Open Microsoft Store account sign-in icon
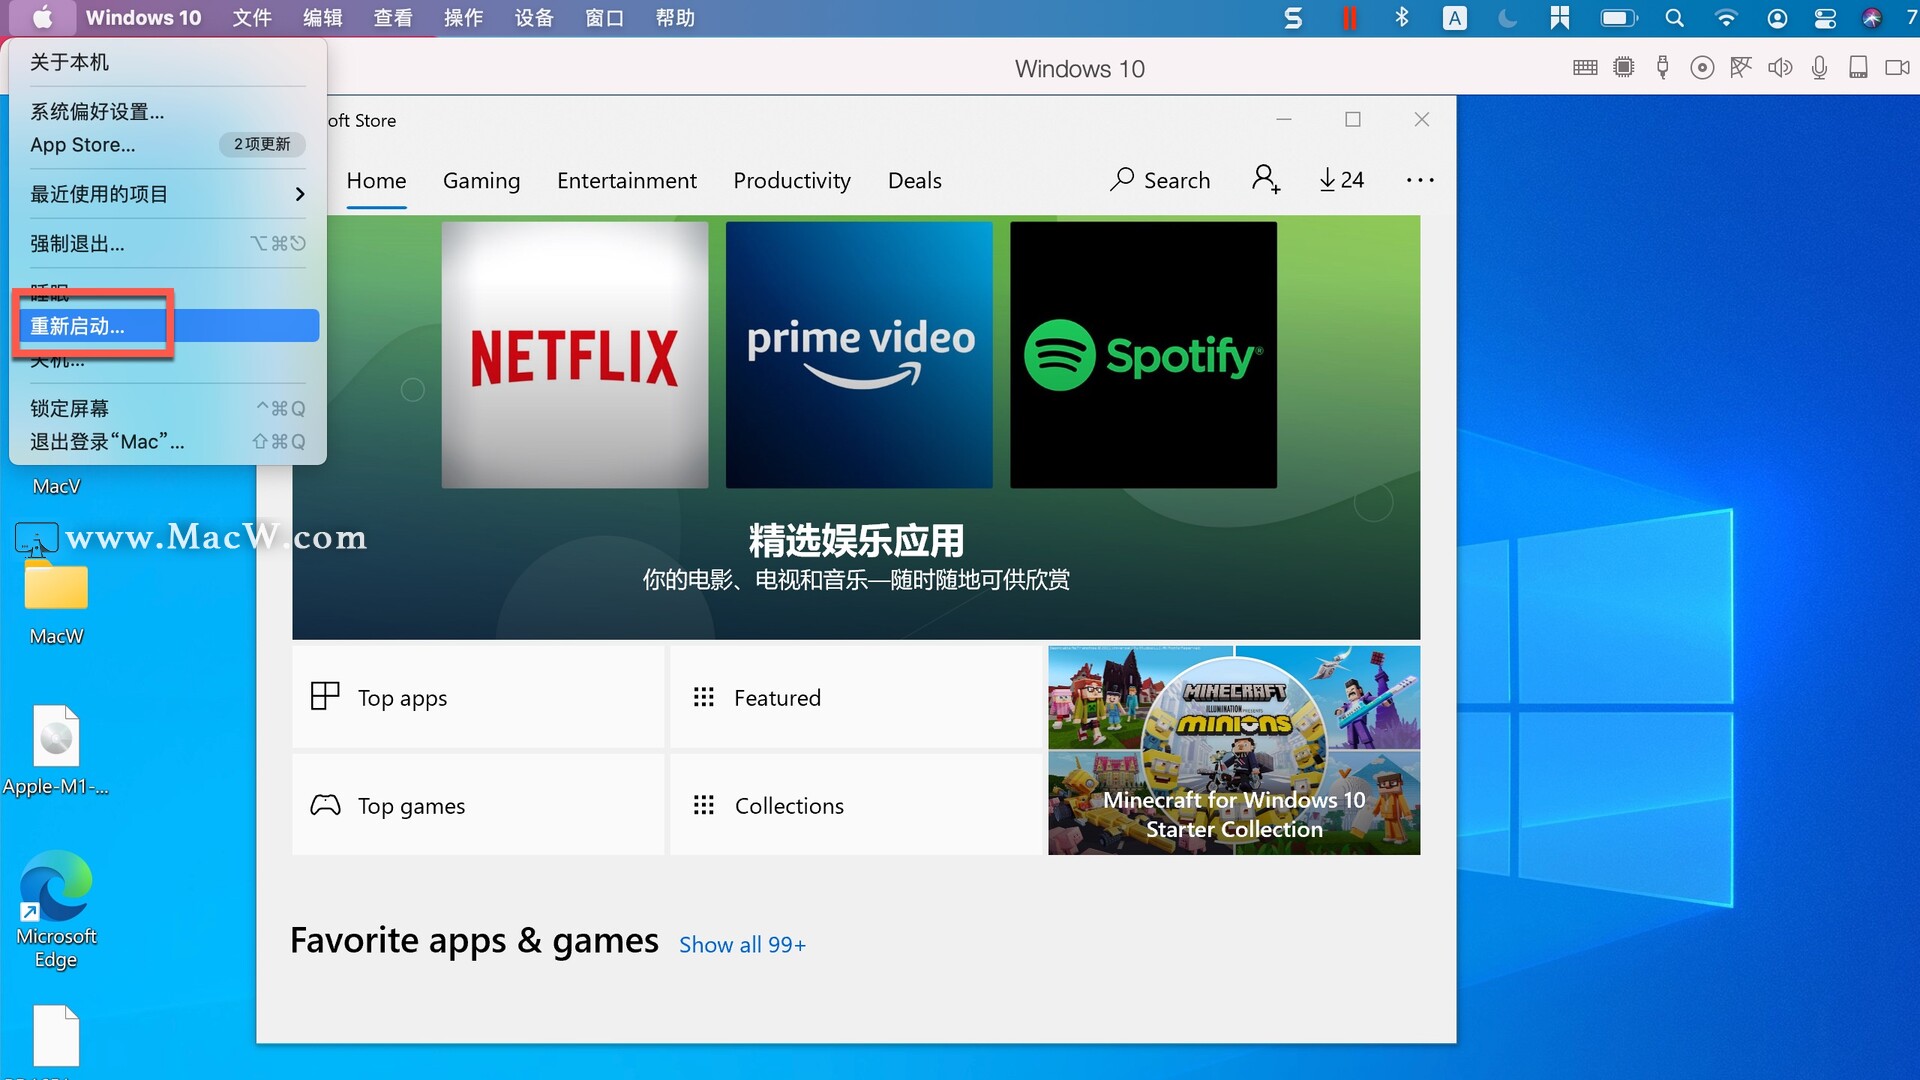This screenshot has height=1080, width=1920. coord(1266,180)
